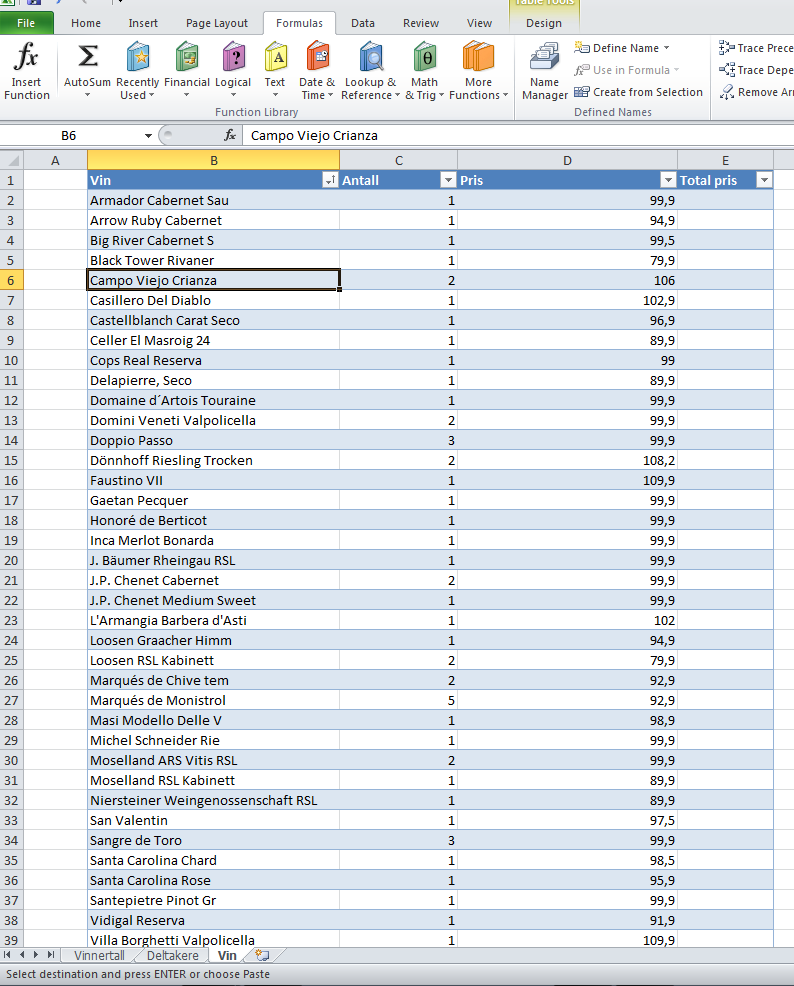Open Recently Used functions
Screen dimensions: 794x986
click(x=138, y=70)
